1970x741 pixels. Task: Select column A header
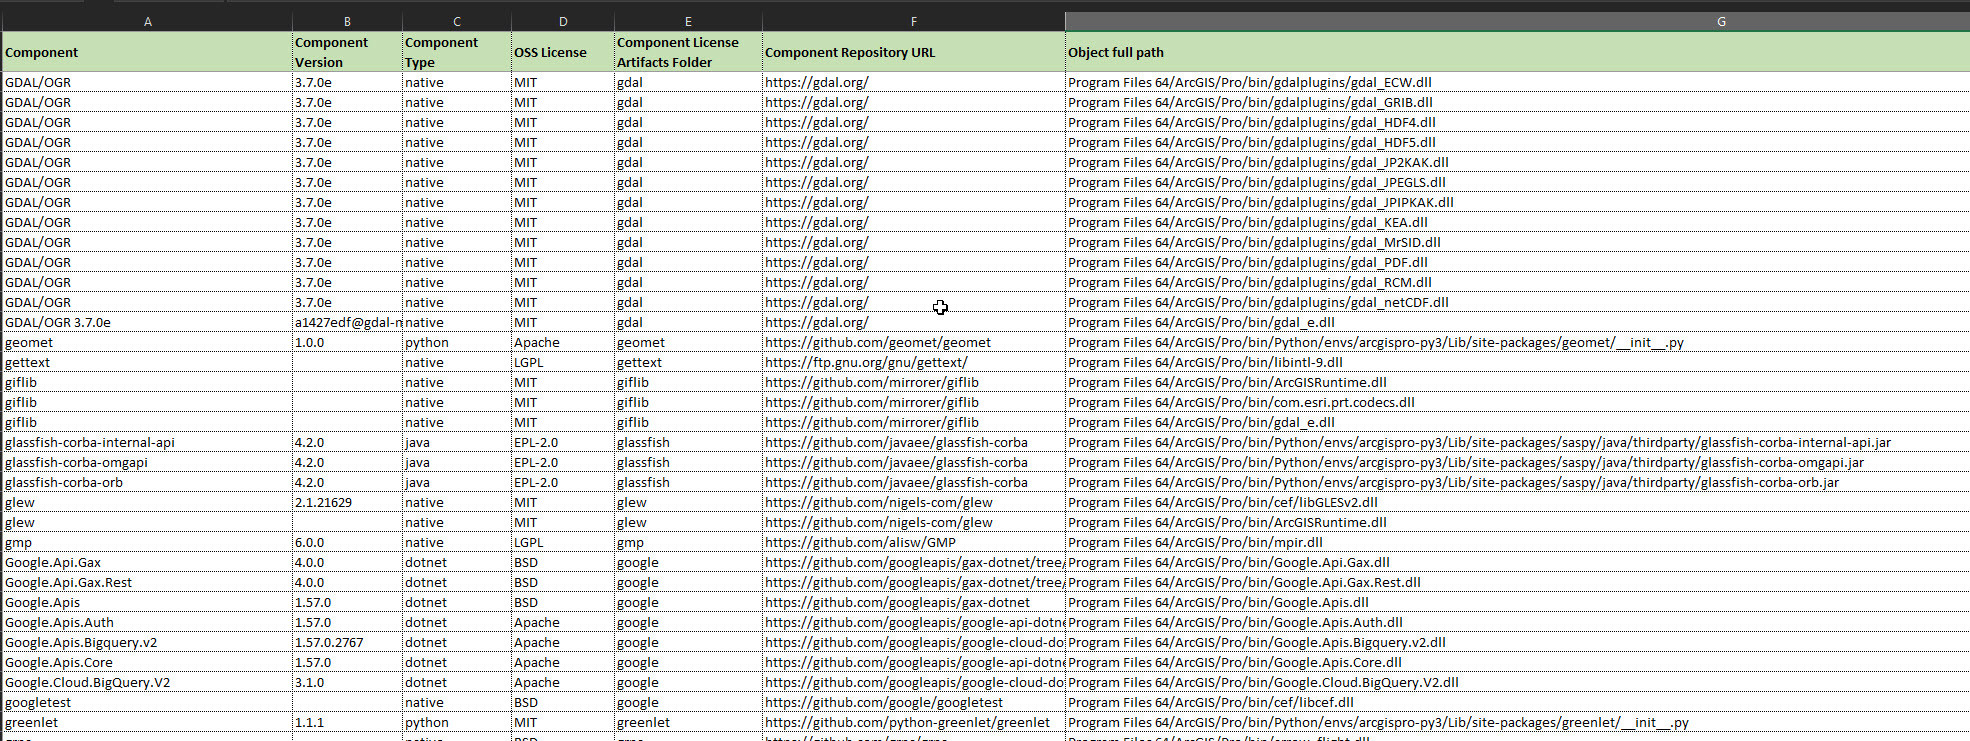(147, 21)
